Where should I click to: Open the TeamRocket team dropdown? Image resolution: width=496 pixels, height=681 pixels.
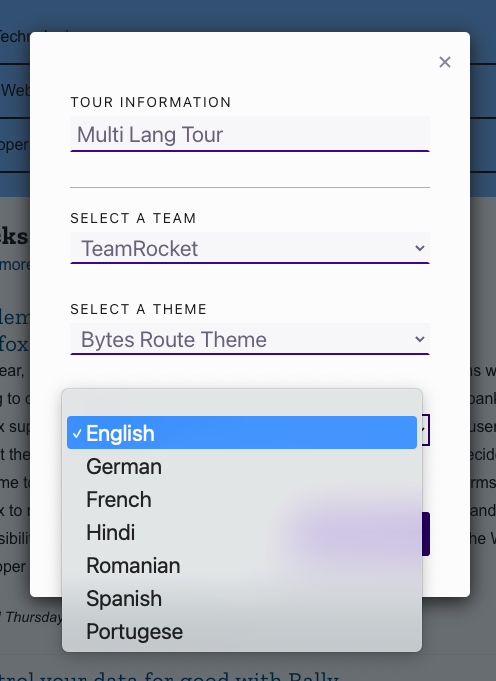(x=250, y=248)
